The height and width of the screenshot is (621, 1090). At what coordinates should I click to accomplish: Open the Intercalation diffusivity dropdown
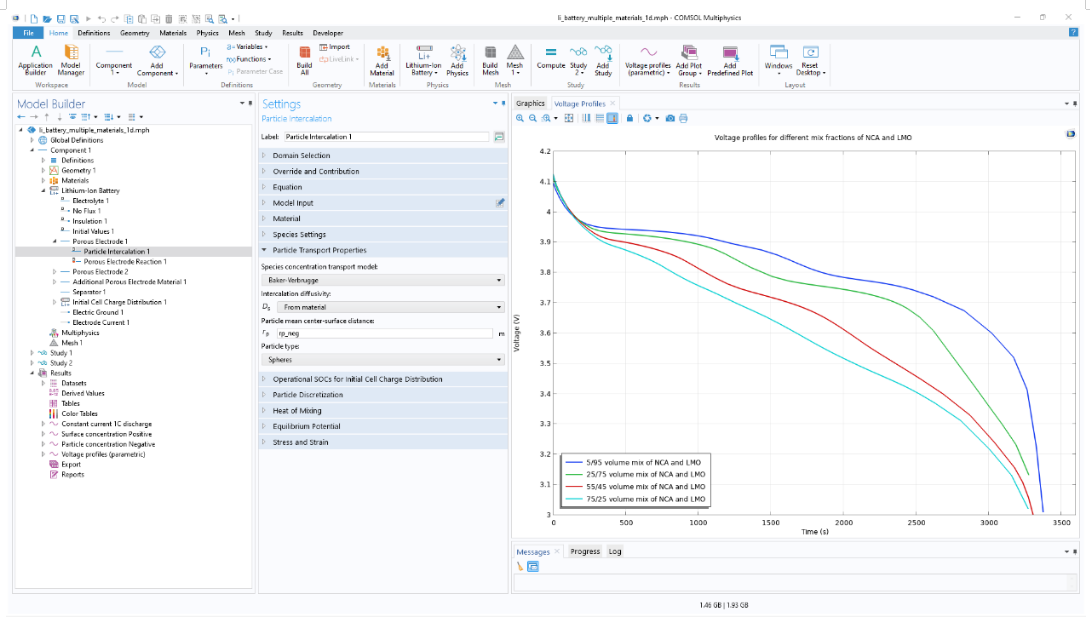coord(391,307)
